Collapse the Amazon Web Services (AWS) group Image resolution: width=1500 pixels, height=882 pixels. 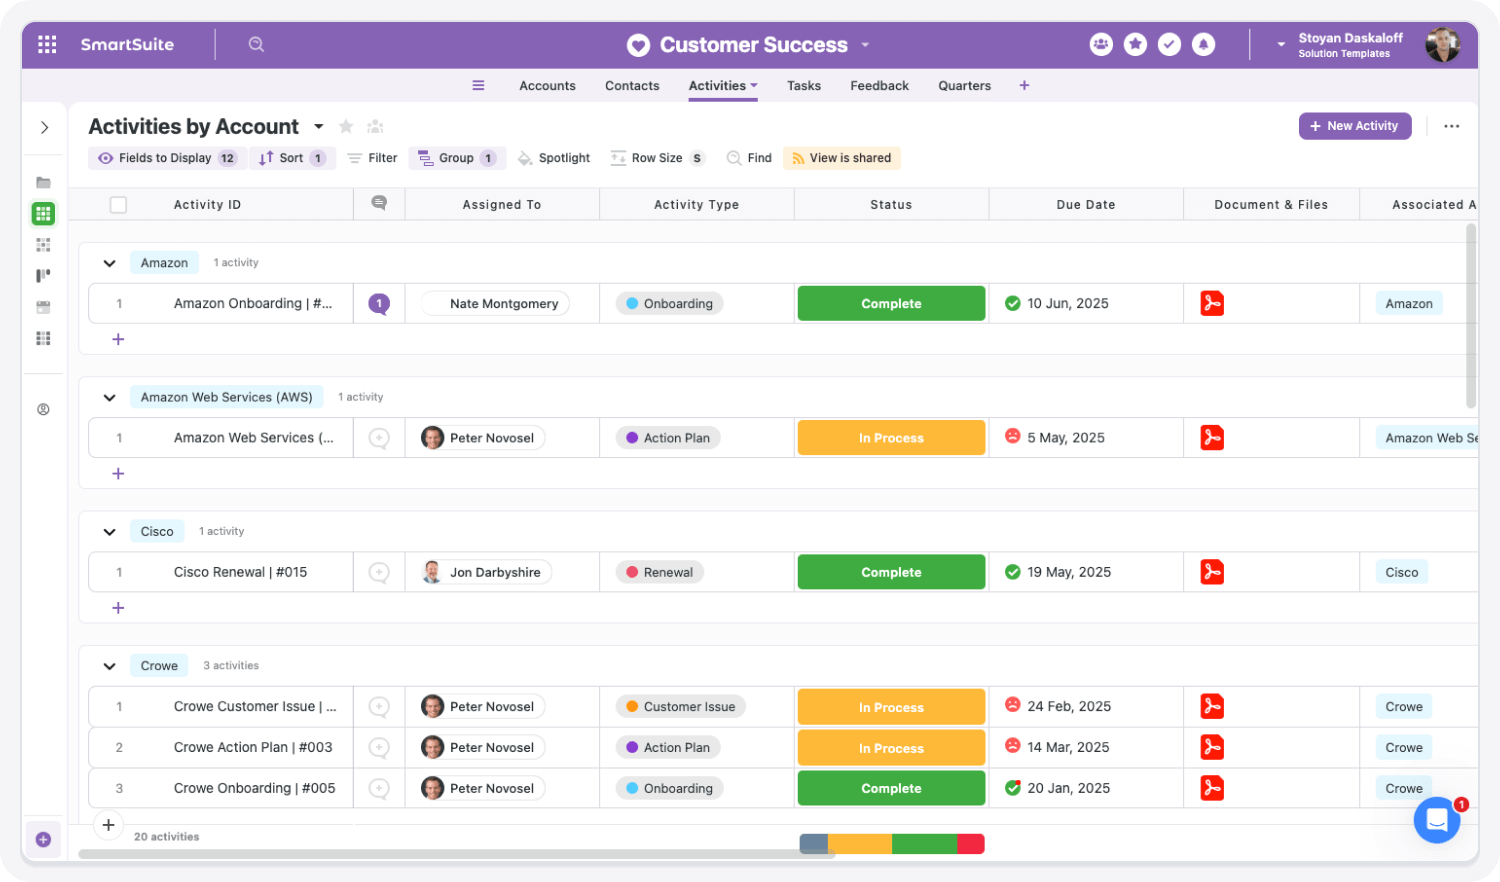[109, 398]
